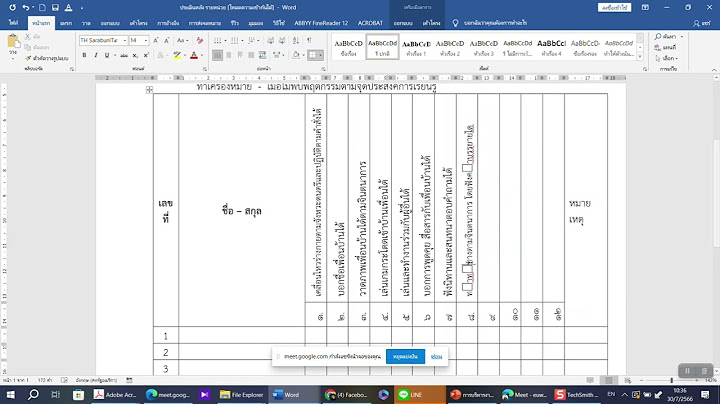Open the ACROBAT tab

click(370, 22)
